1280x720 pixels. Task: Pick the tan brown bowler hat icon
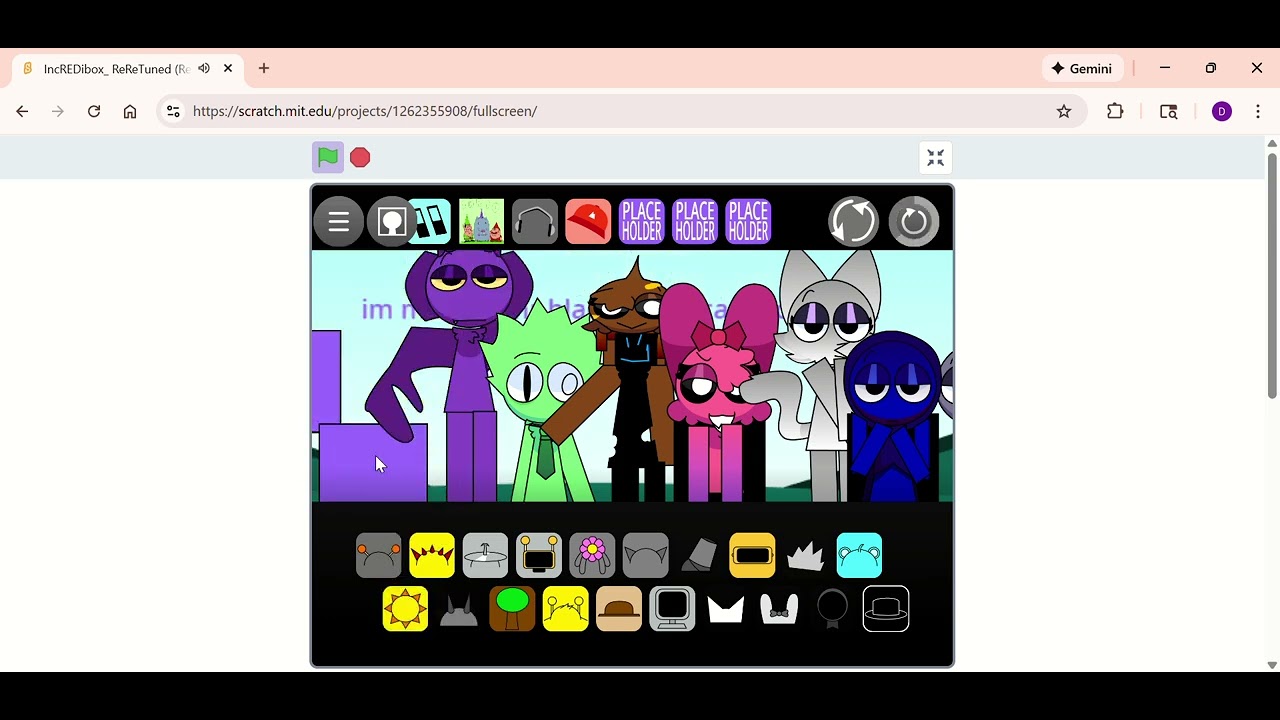click(619, 608)
